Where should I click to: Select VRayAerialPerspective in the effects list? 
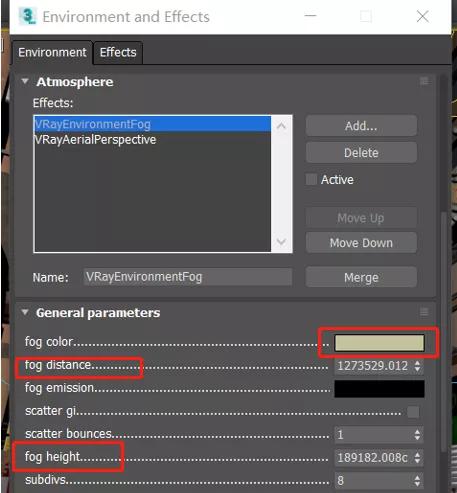pos(152,139)
